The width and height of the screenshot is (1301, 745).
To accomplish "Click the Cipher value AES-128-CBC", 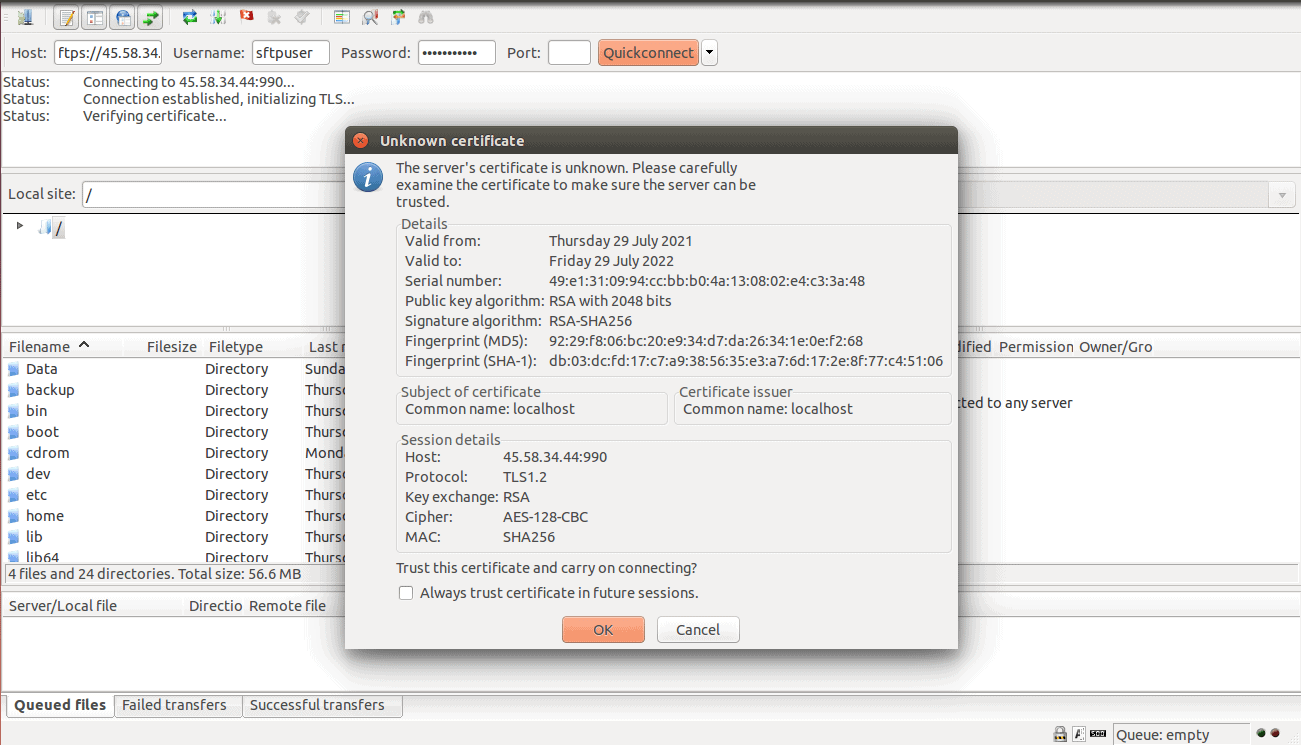I will point(545,517).
